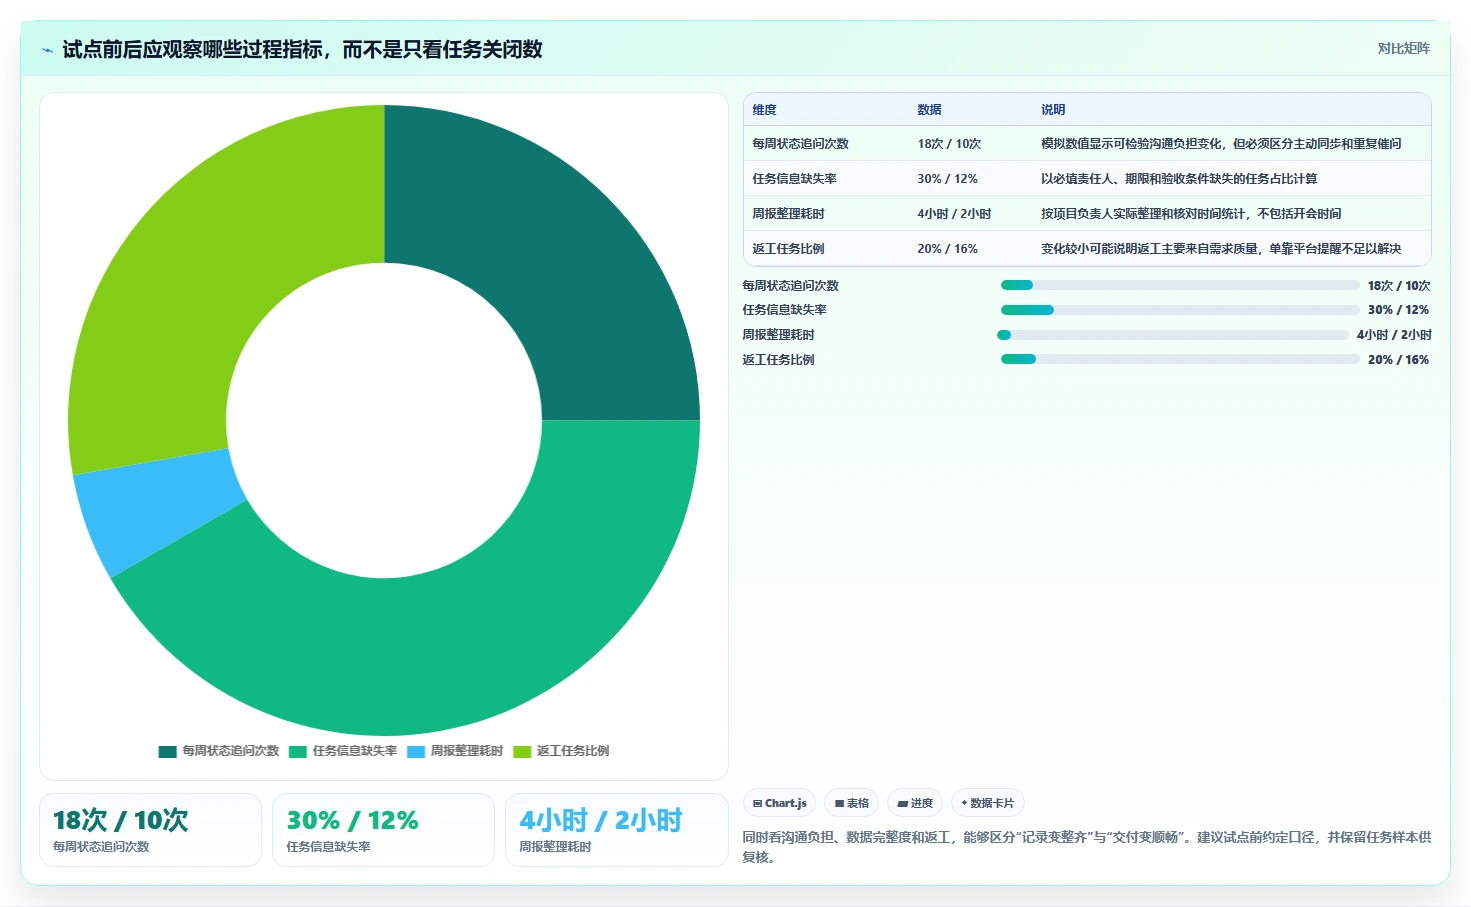Toggle the 任务信息缺失率 legend color box
The width and height of the screenshot is (1471, 907).
click(298, 751)
